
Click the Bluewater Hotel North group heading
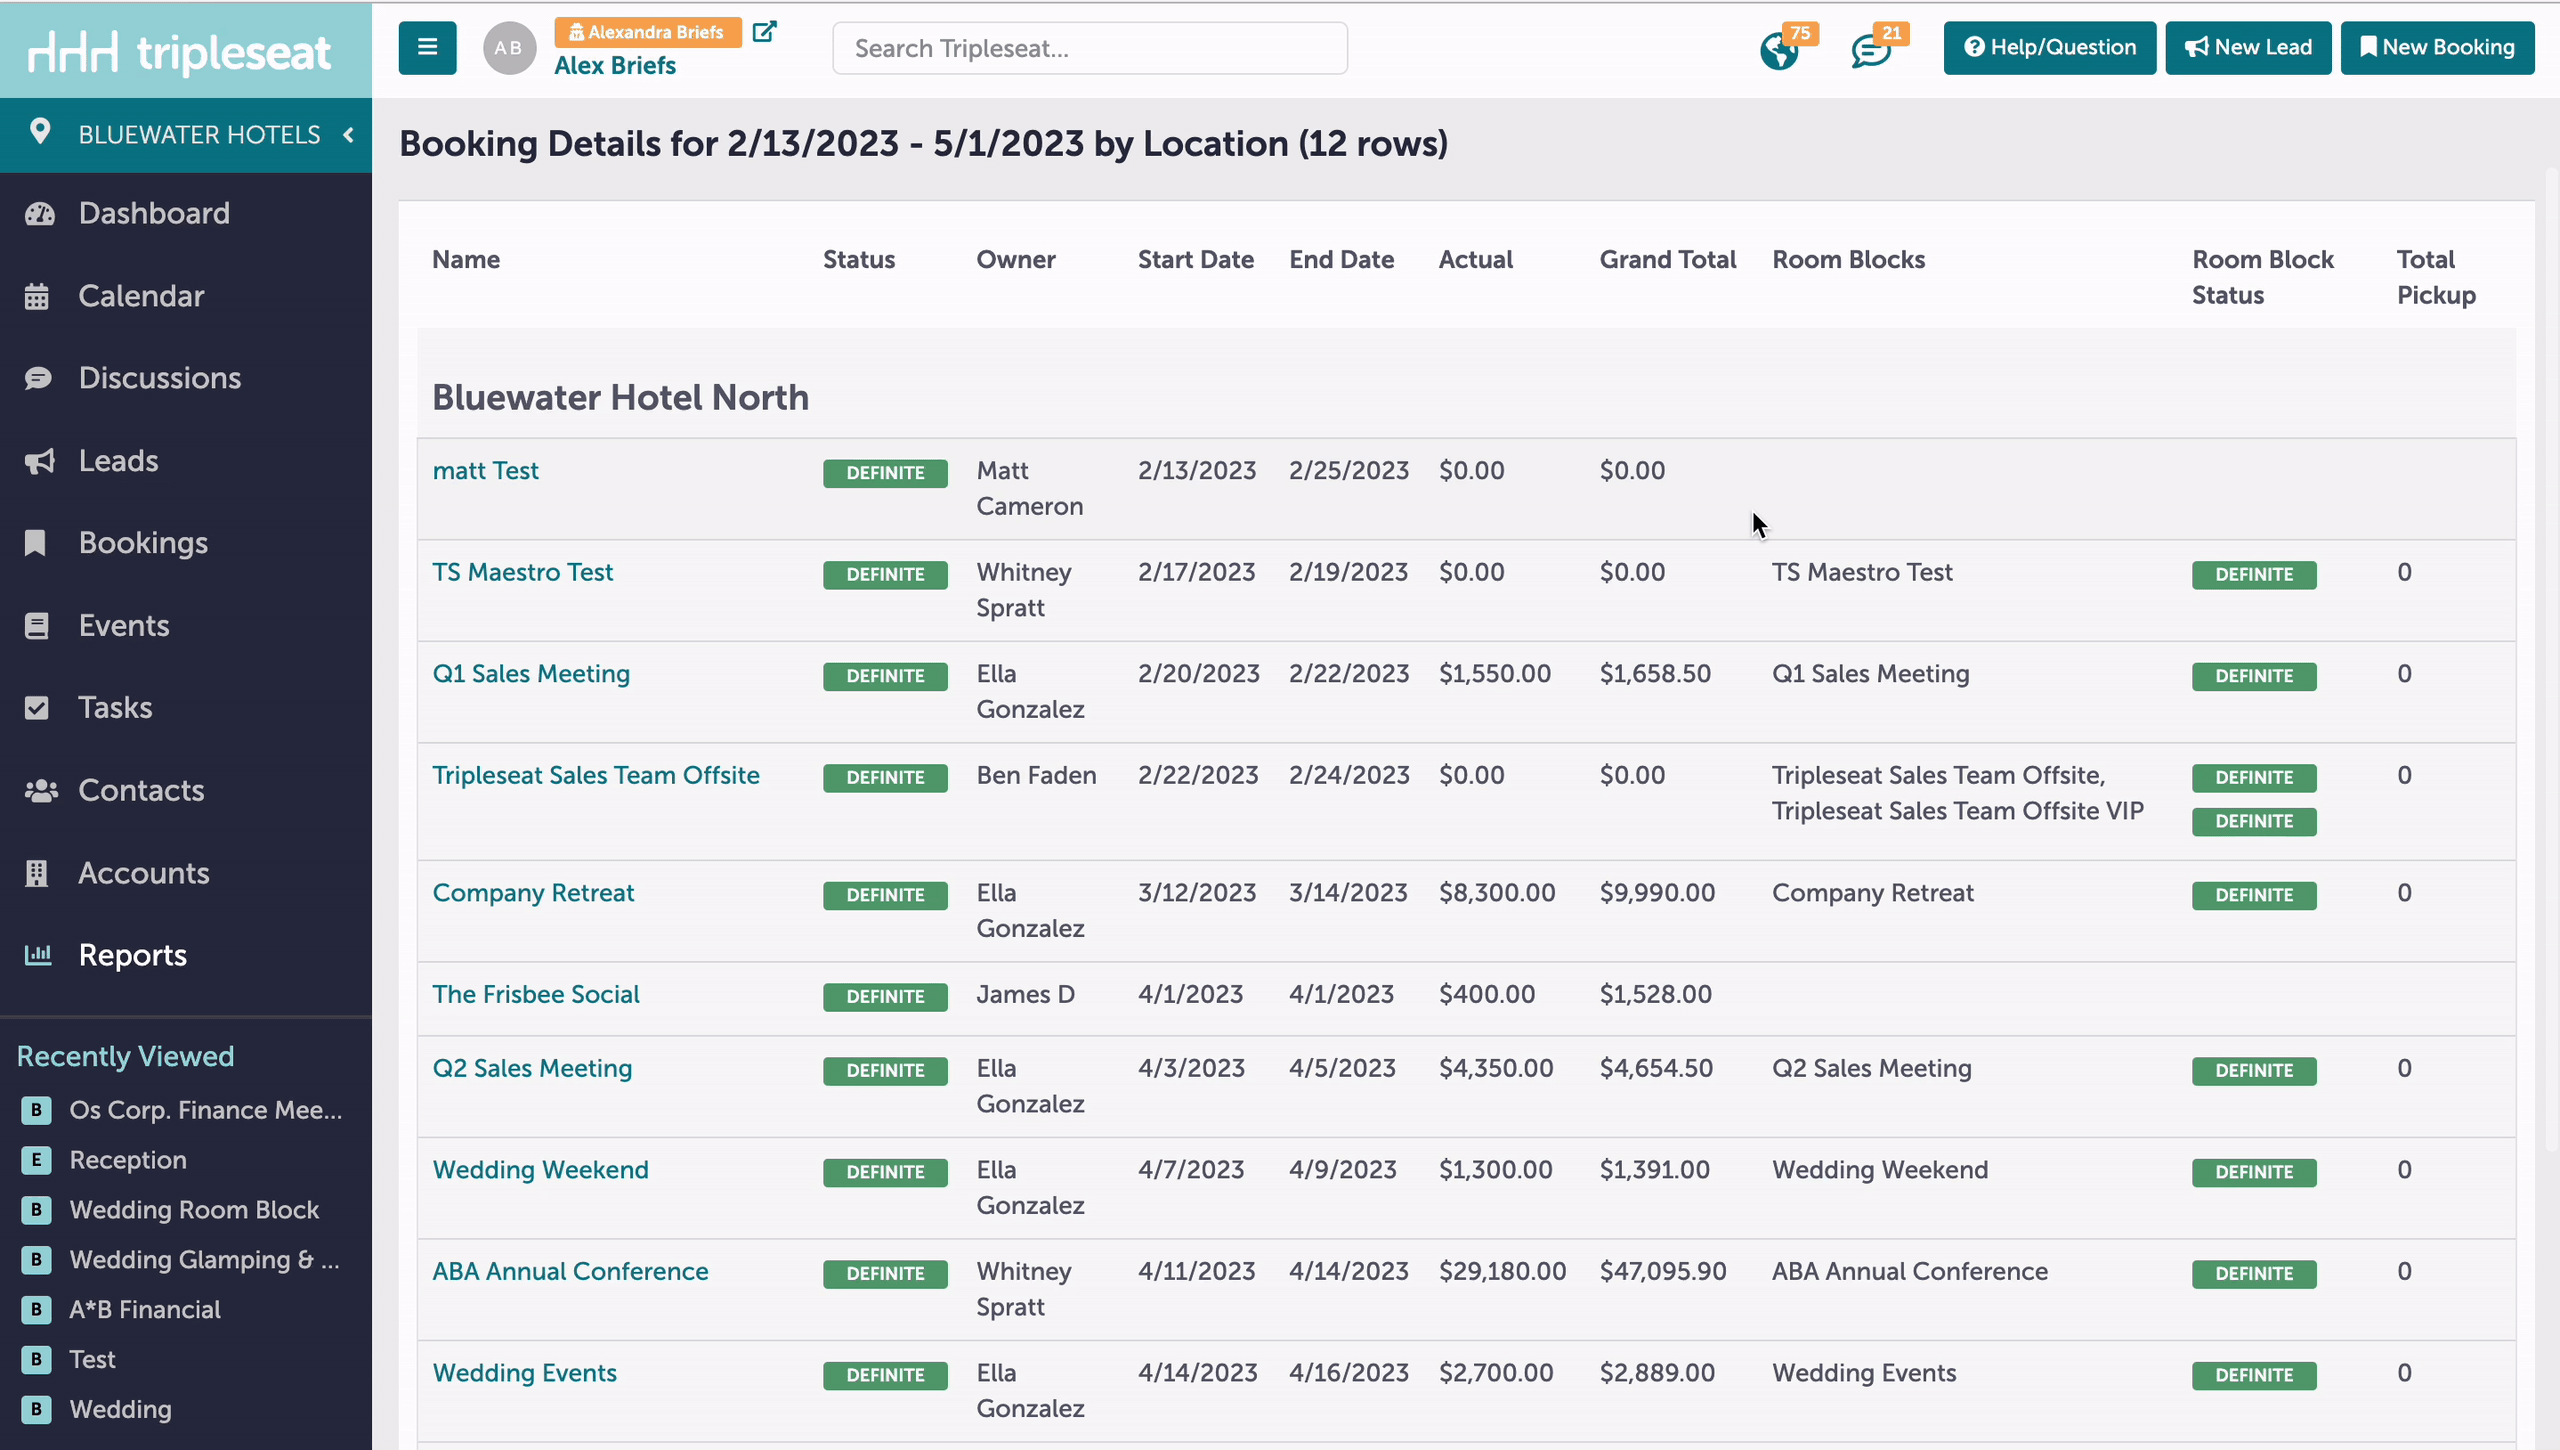[620, 398]
